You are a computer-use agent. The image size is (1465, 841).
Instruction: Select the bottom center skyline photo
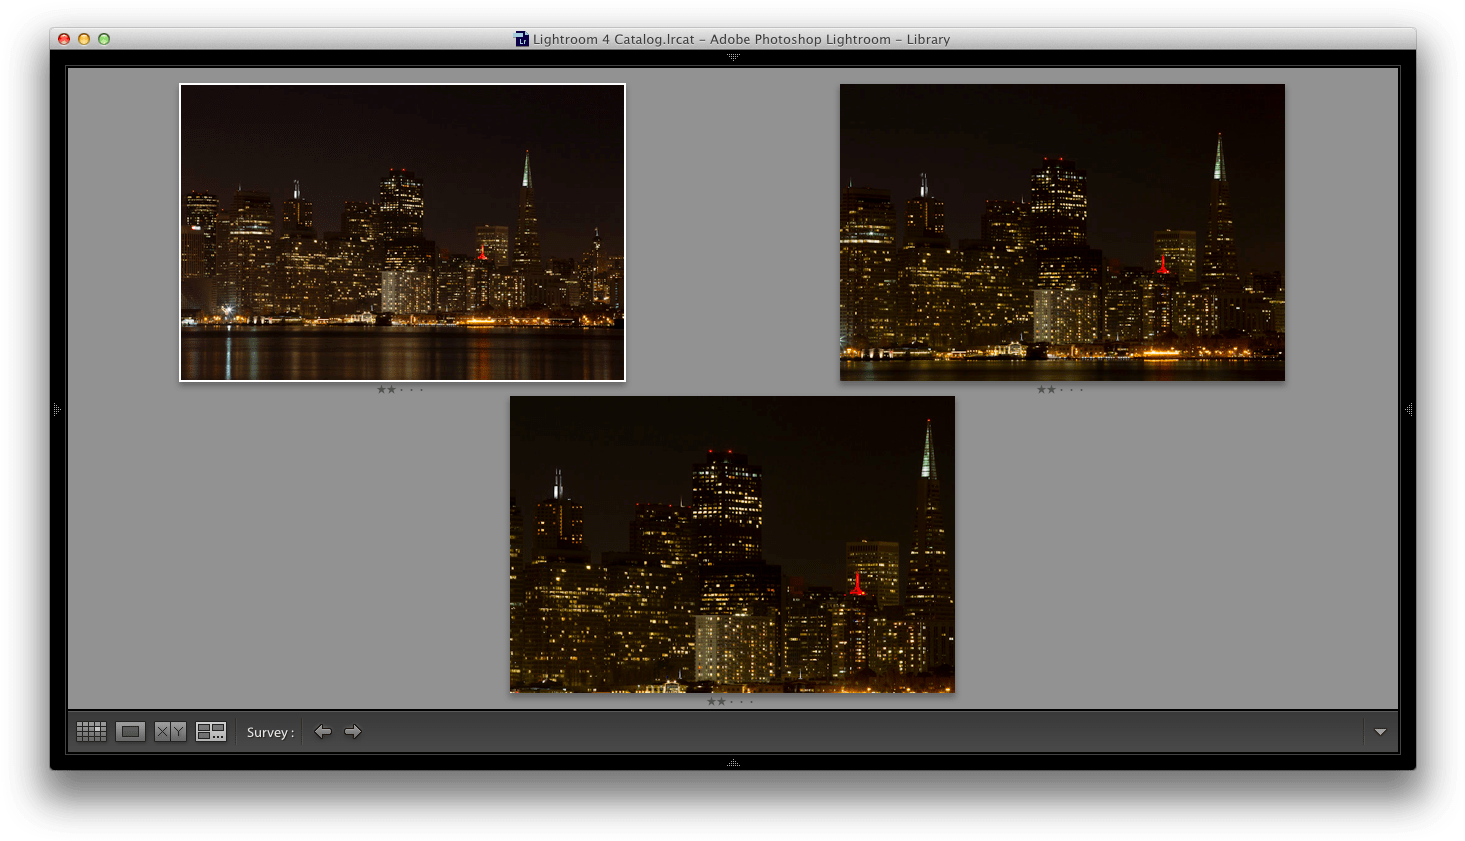coord(732,544)
